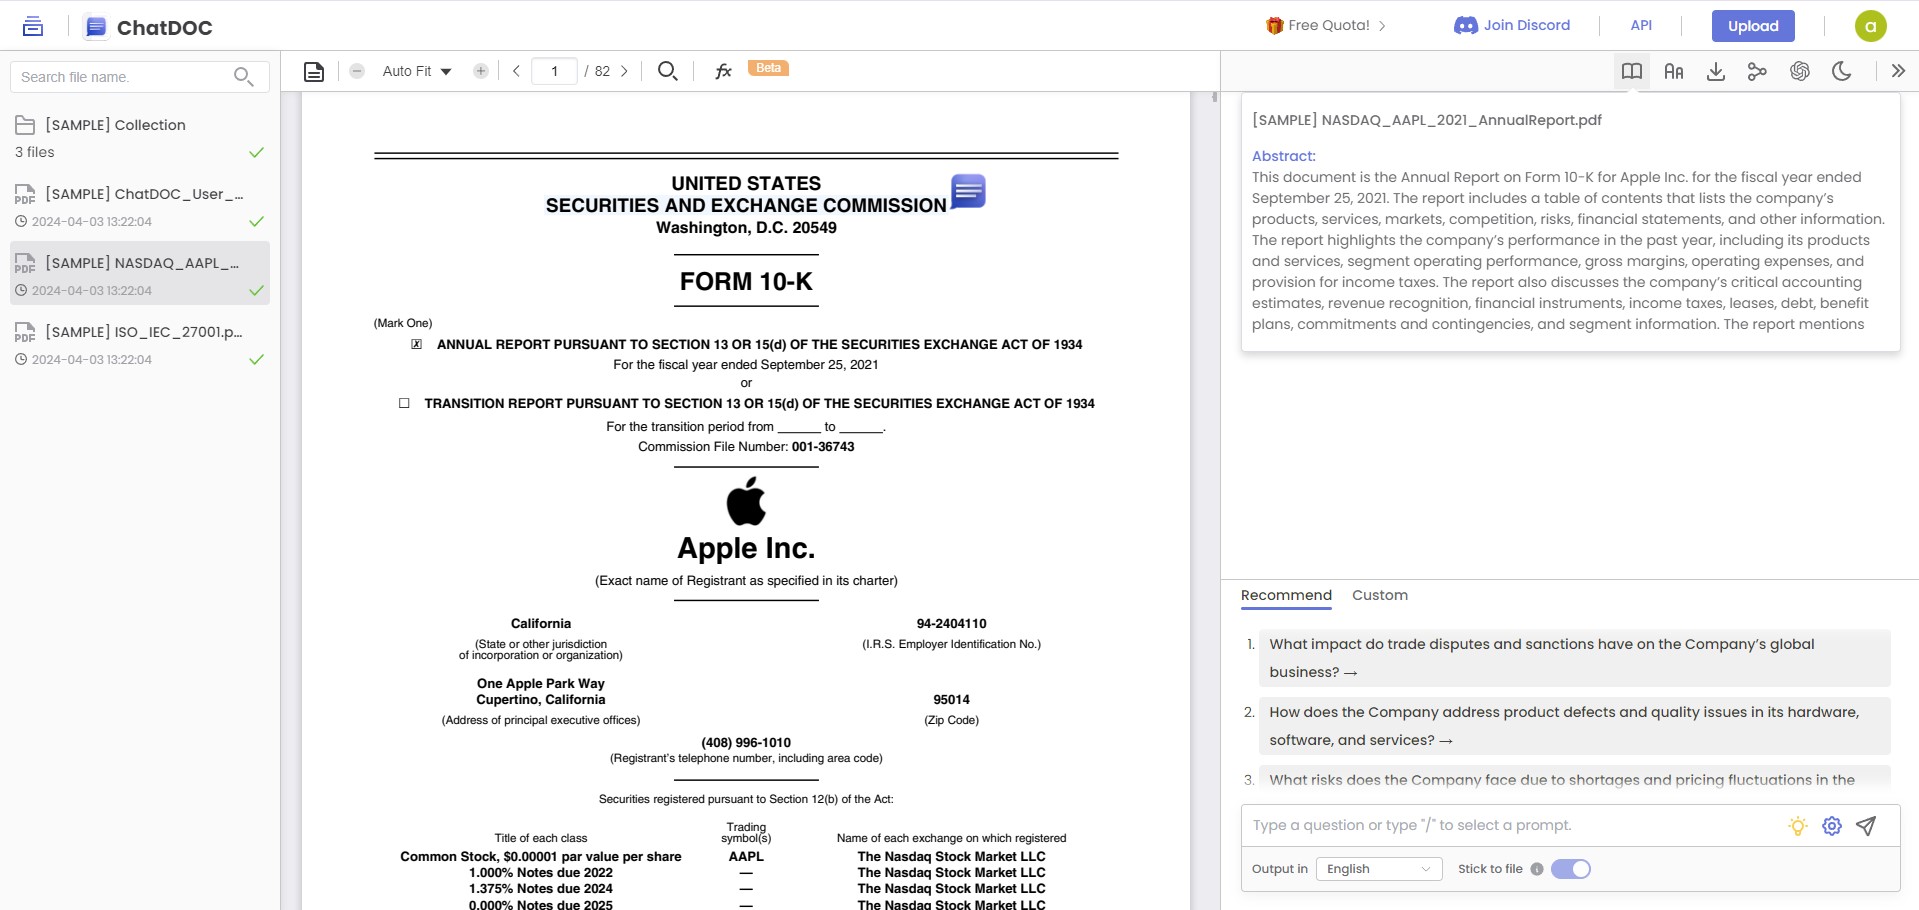The width and height of the screenshot is (1919, 910).
Task: Open the Auto Fit zoom dropdown
Action: [417, 71]
